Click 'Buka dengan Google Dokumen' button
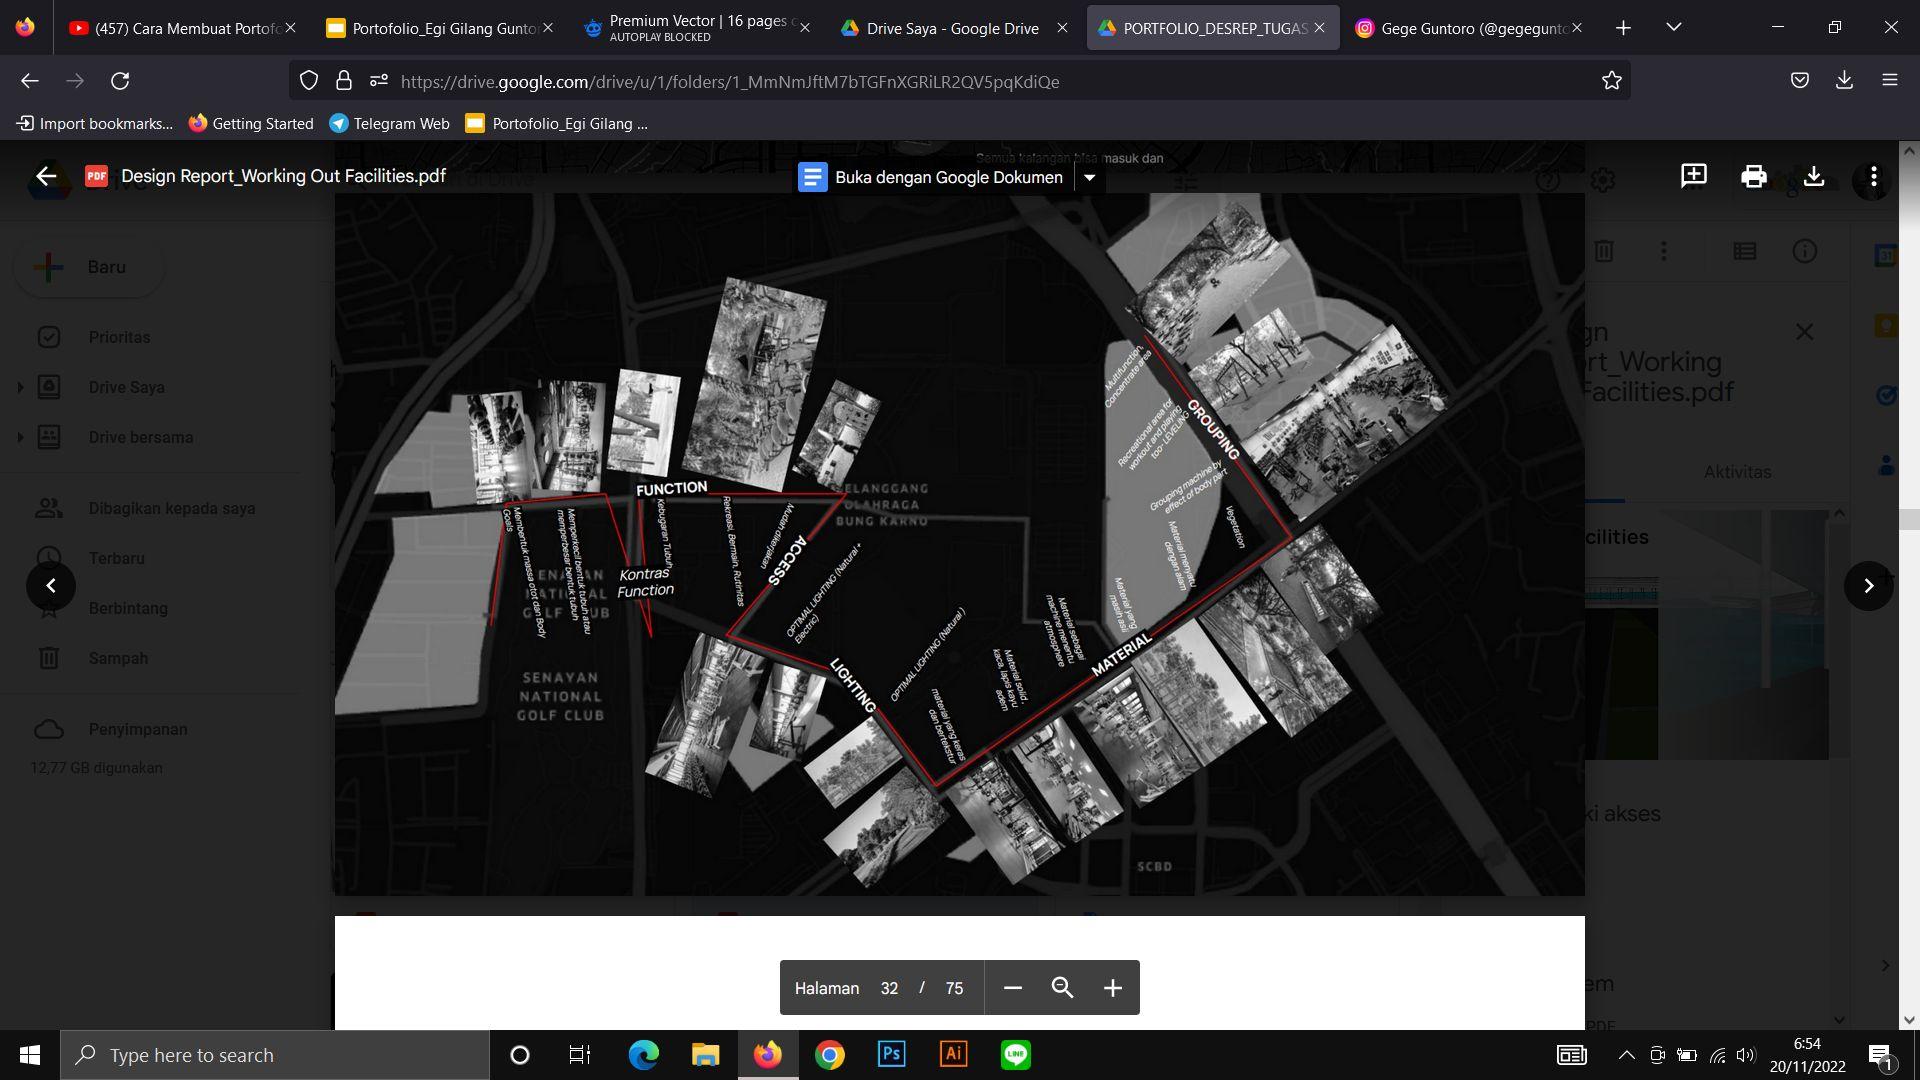 click(930, 178)
